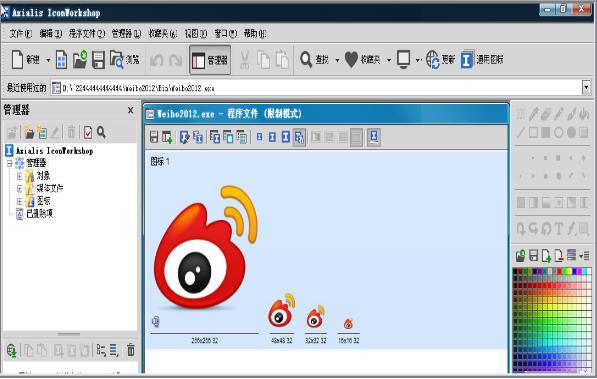Image resolution: width=597 pixels, height=379 pixels.
Task: Open dropdown arrow next to 收藏夹 heart
Action: [x=389, y=60]
